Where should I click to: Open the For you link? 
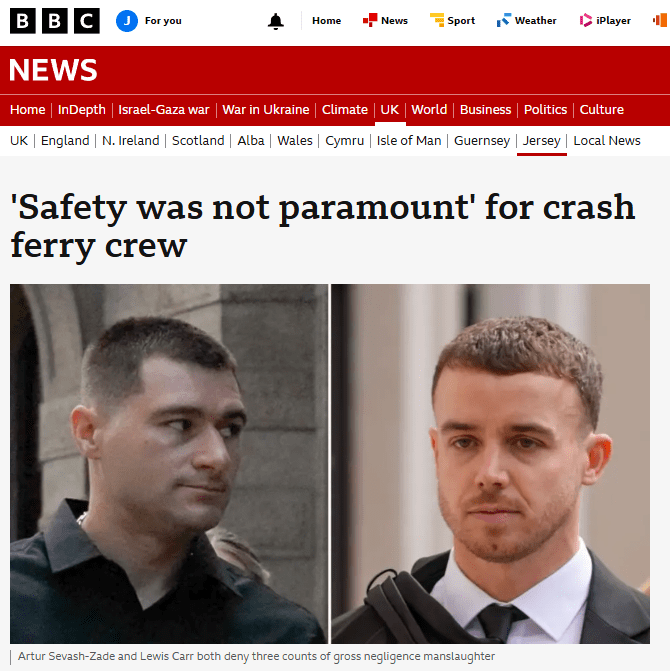[163, 21]
